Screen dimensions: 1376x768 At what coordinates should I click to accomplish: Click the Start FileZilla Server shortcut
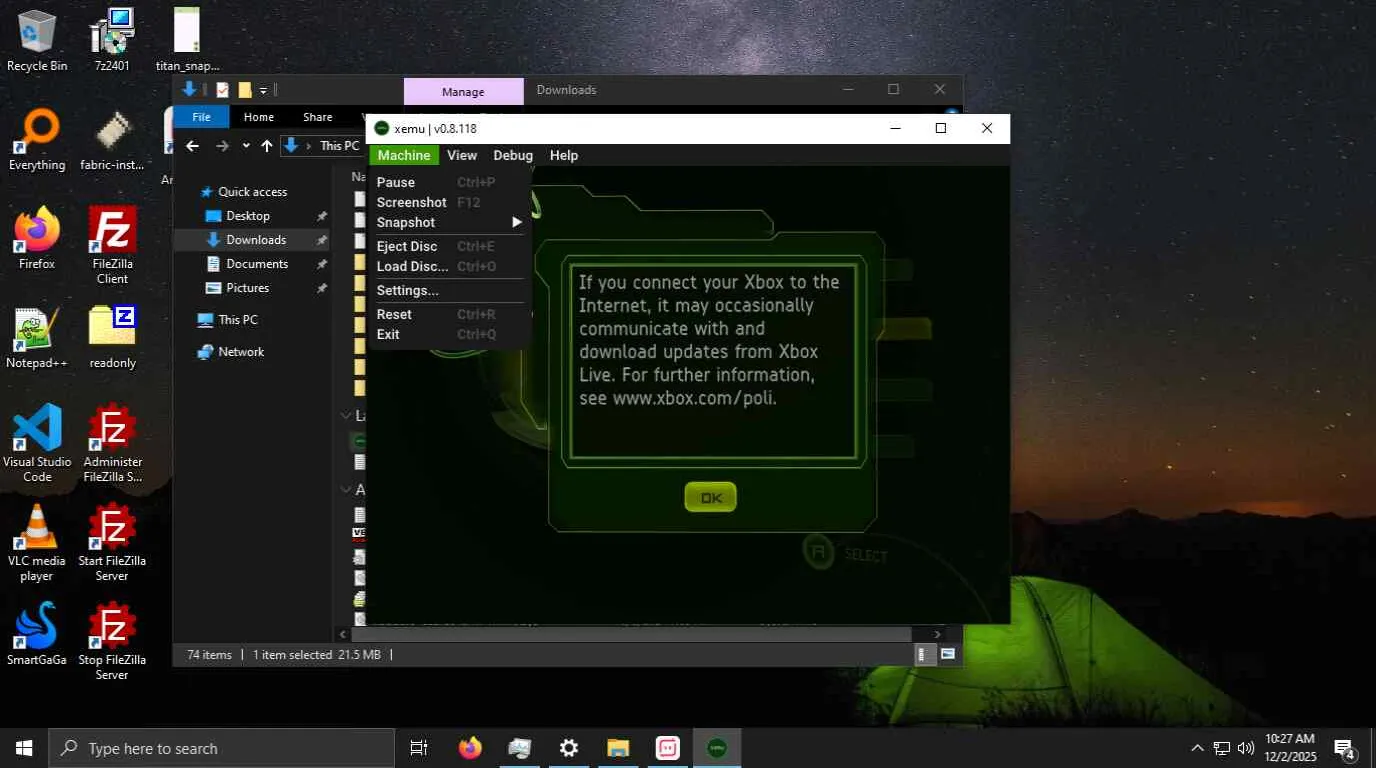[x=112, y=542]
